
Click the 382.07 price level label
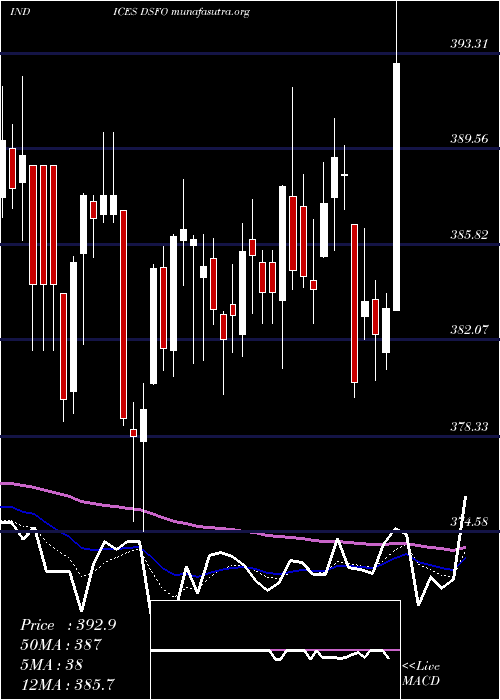click(469, 330)
